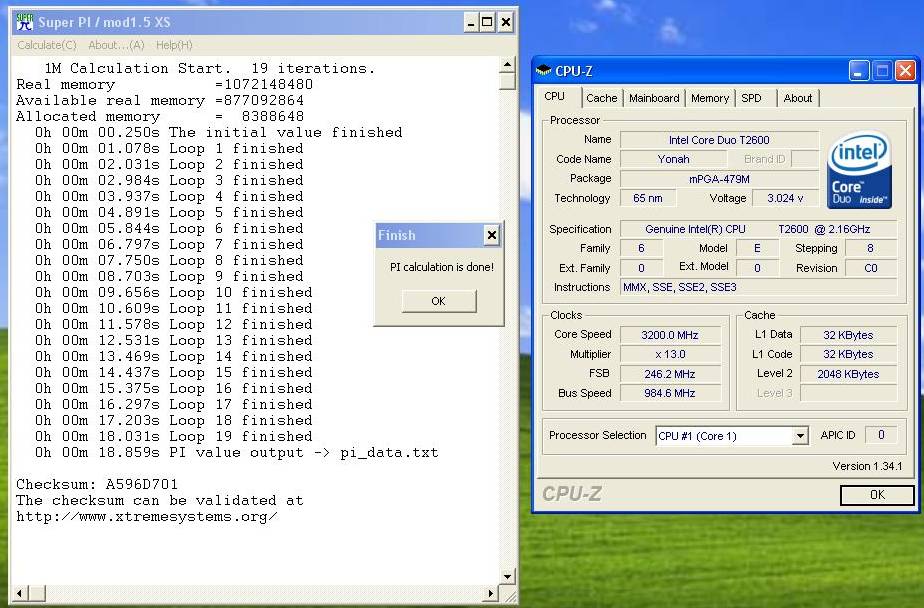Image resolution: width=924 pixels, height=608 pixels.
Task: Open the Calculate(C) menu
Action: click(x=47, y=45)
